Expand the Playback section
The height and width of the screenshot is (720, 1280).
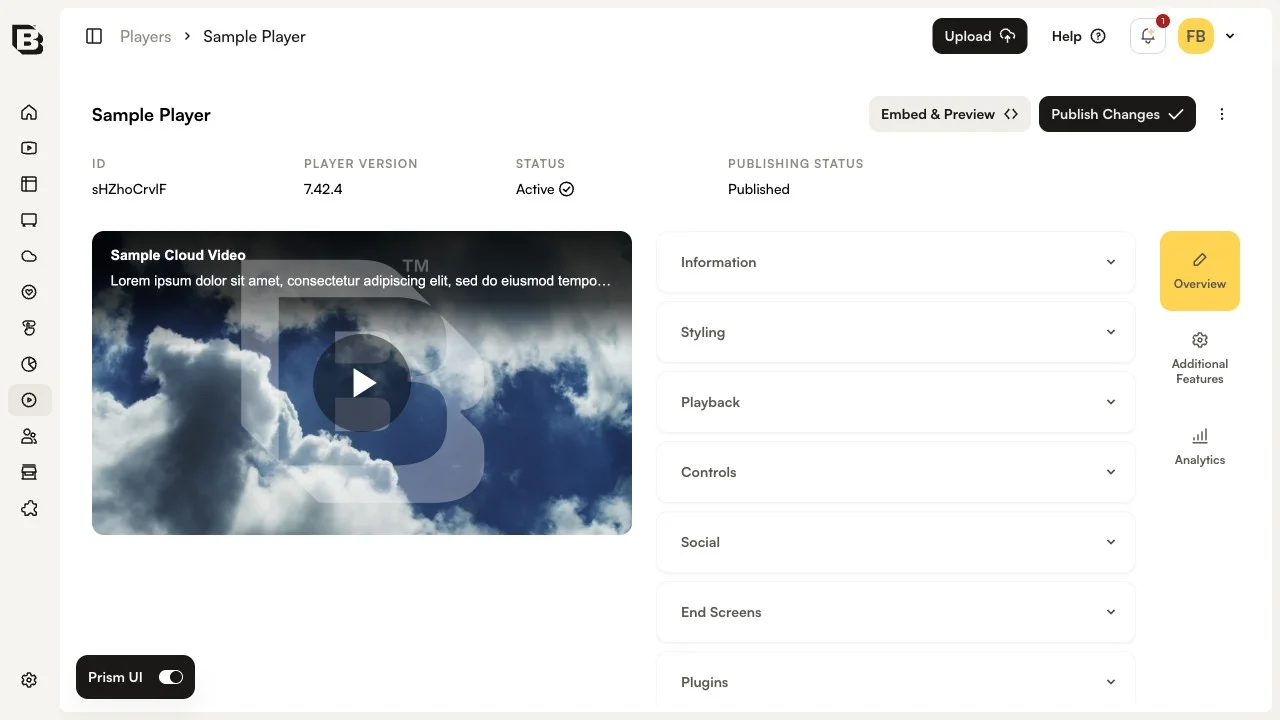coord(896,402)
